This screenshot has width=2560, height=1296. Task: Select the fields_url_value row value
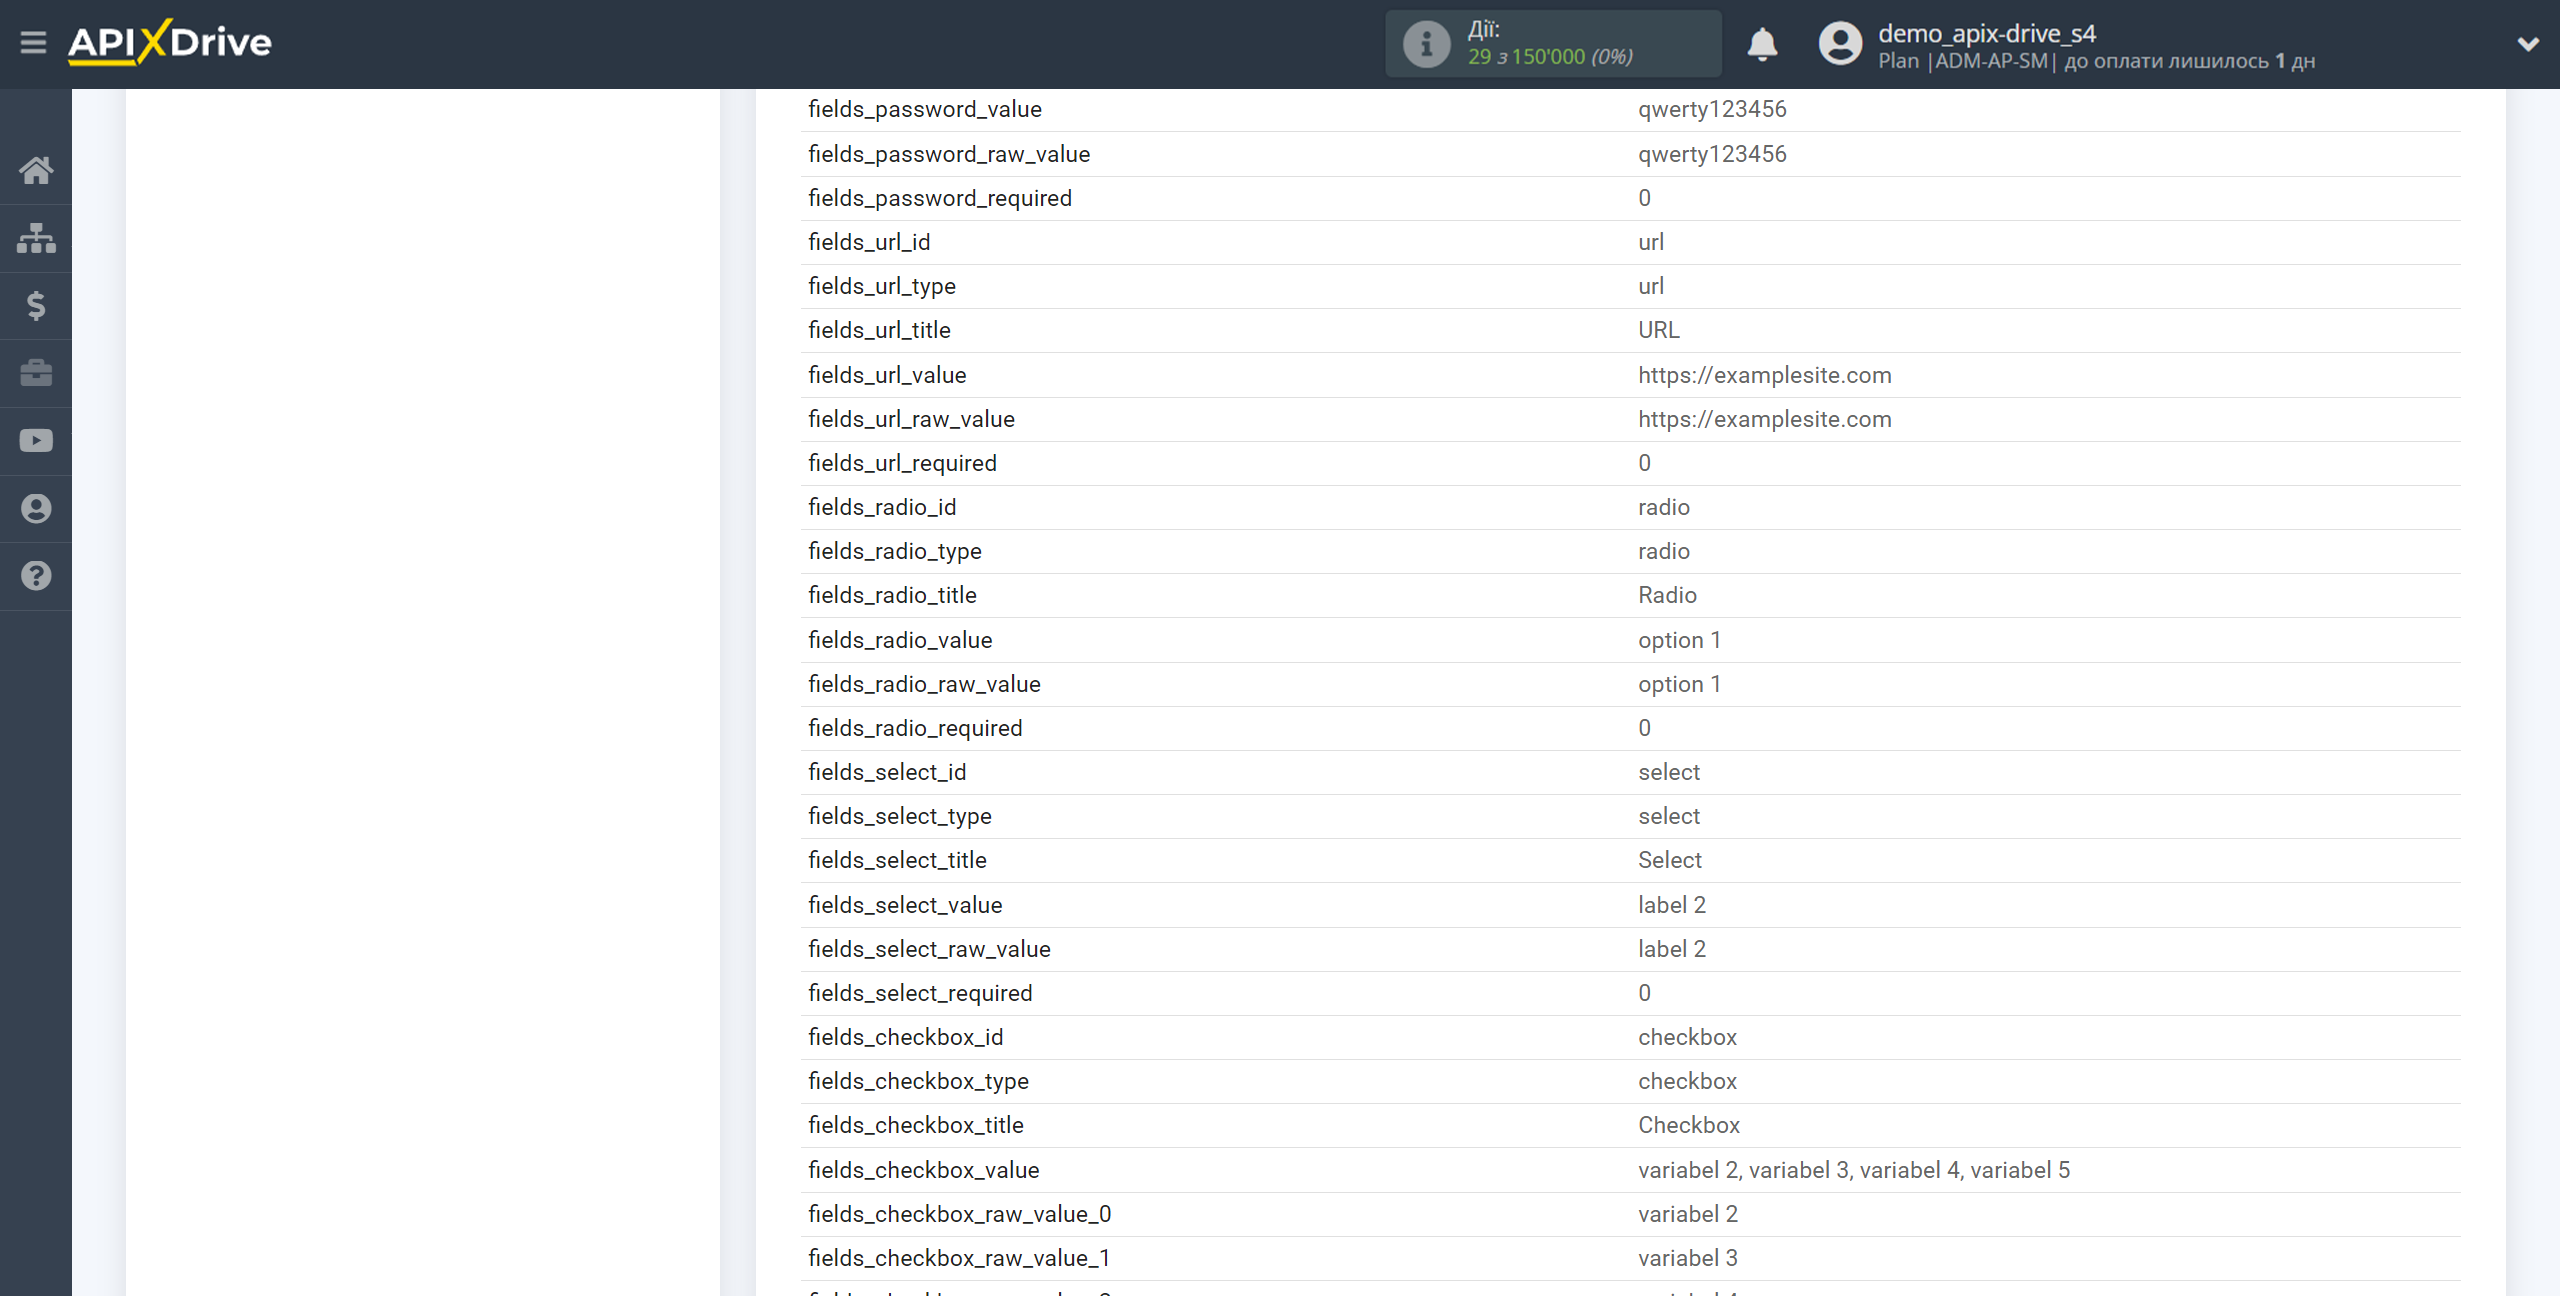[x=1764, y=375]
